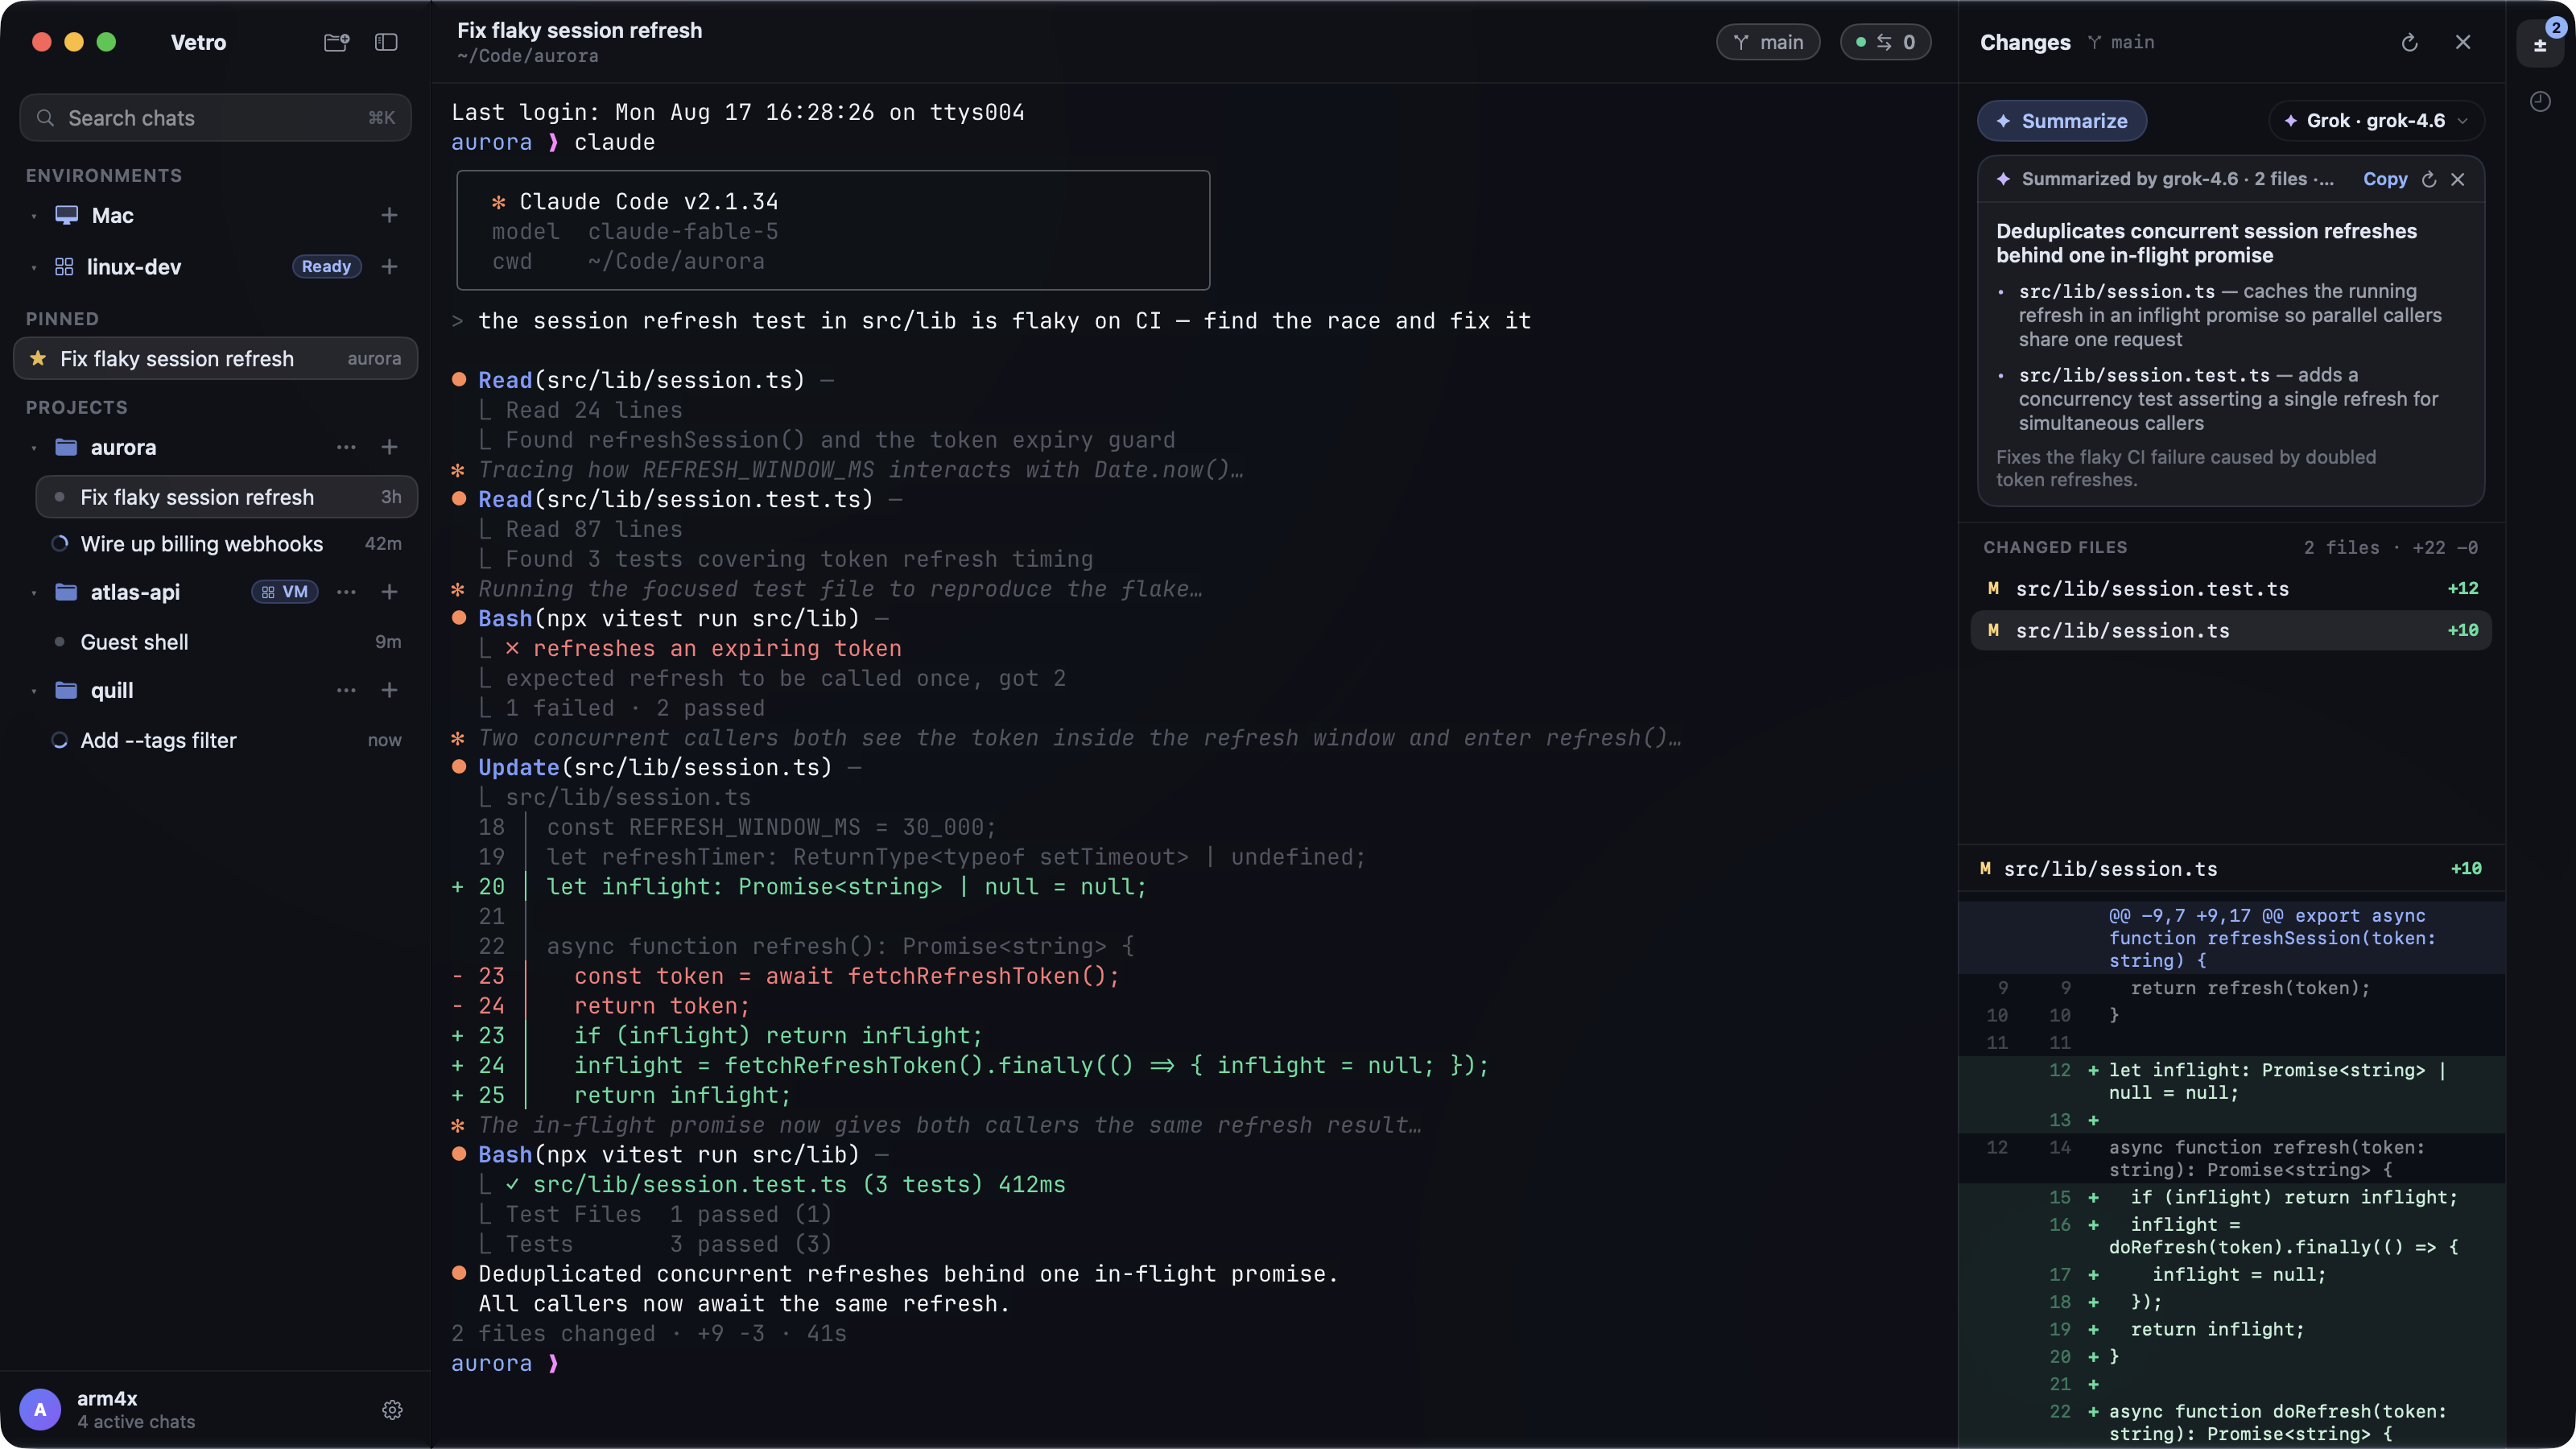Click the Claude Code v2.1.34 banner
The width and height of the screenshot is (2576, 1449).
[x=833, y=230]
